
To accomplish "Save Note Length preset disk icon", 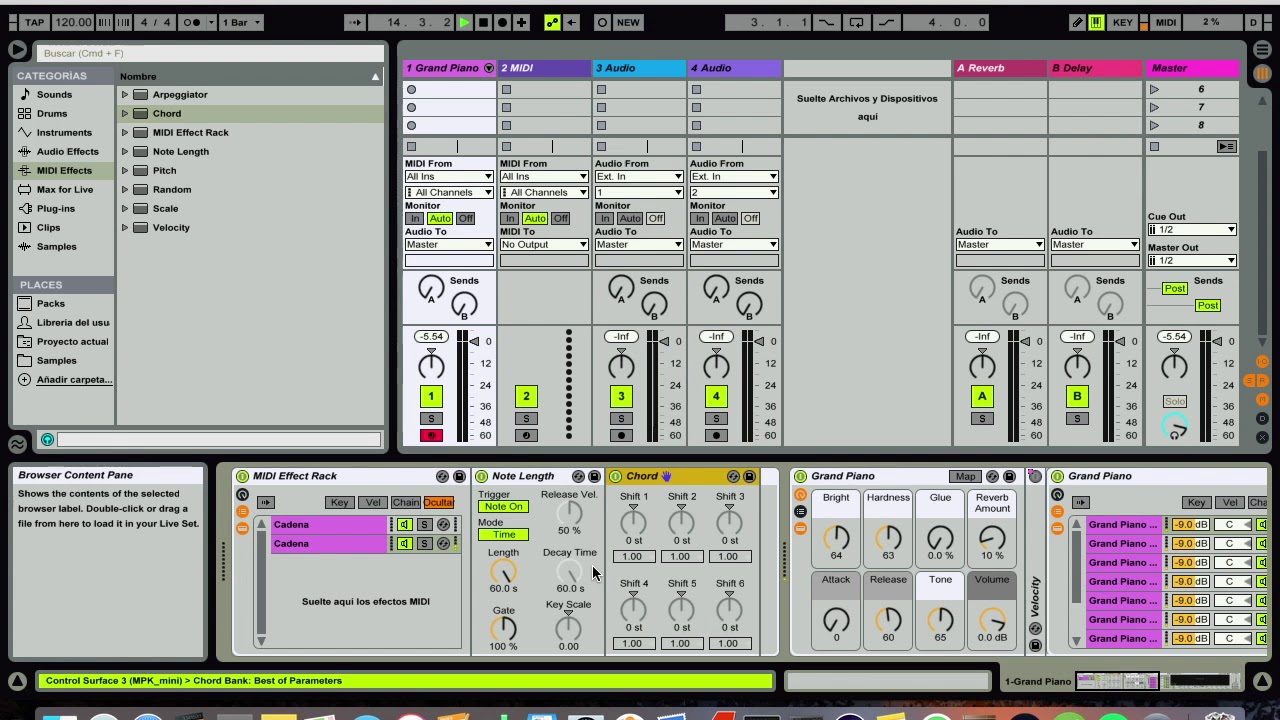I will coord(594,477).
